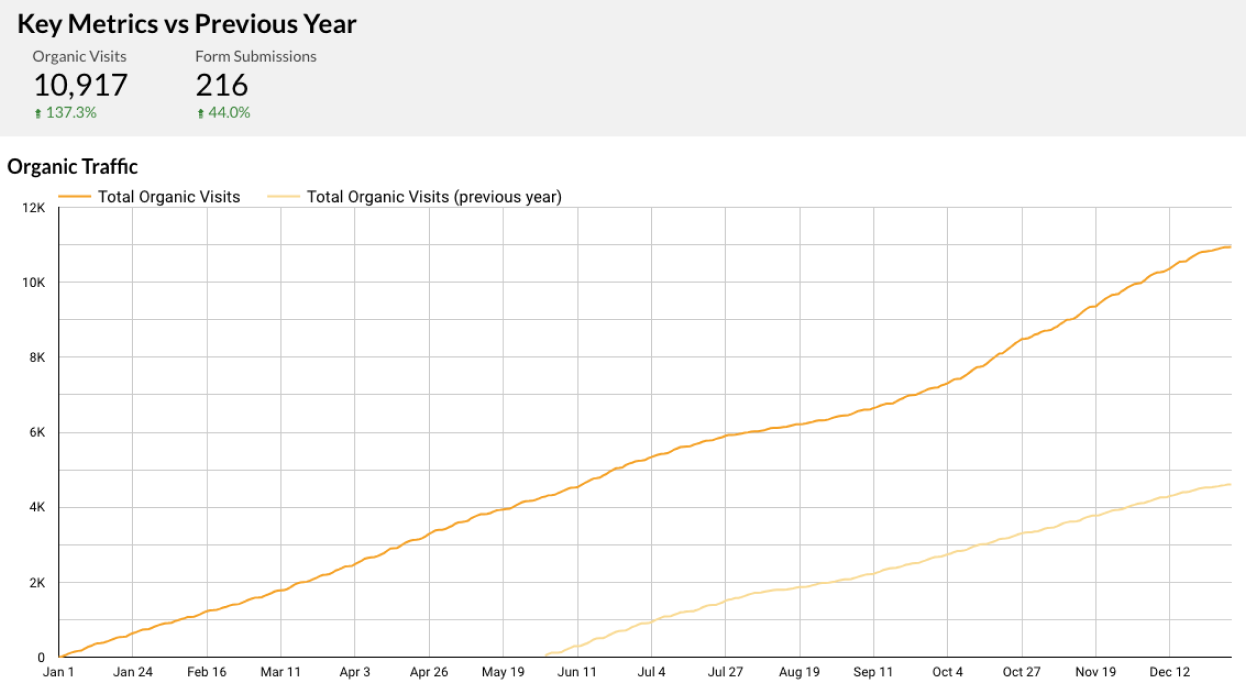Select the Oct 27 x-axis label
Viewport: 1246px width, 694px height.
pos(1021,672)
